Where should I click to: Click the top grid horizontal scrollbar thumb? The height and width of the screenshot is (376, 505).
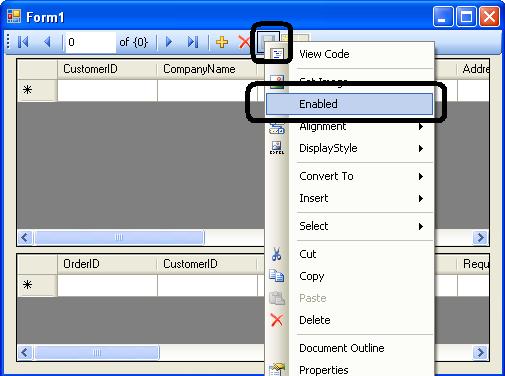tap(119, 238)
